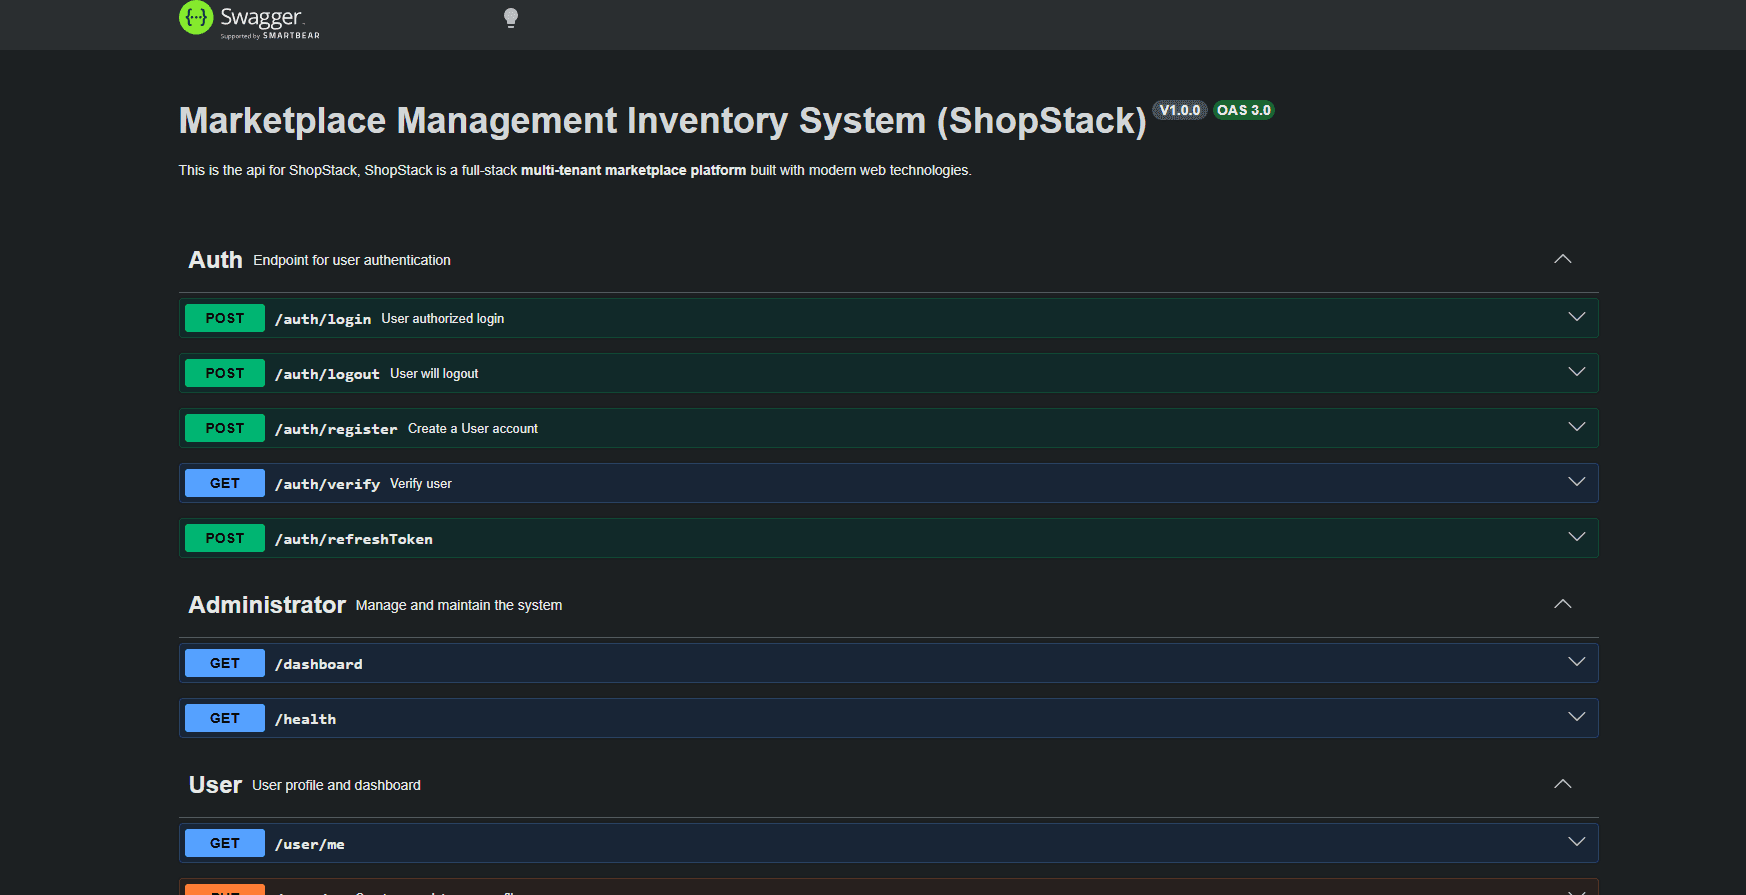Click the GET badge for /user/me
Image resolution: width=1746 pixels, height=895 pixels.
coord(225,843)
